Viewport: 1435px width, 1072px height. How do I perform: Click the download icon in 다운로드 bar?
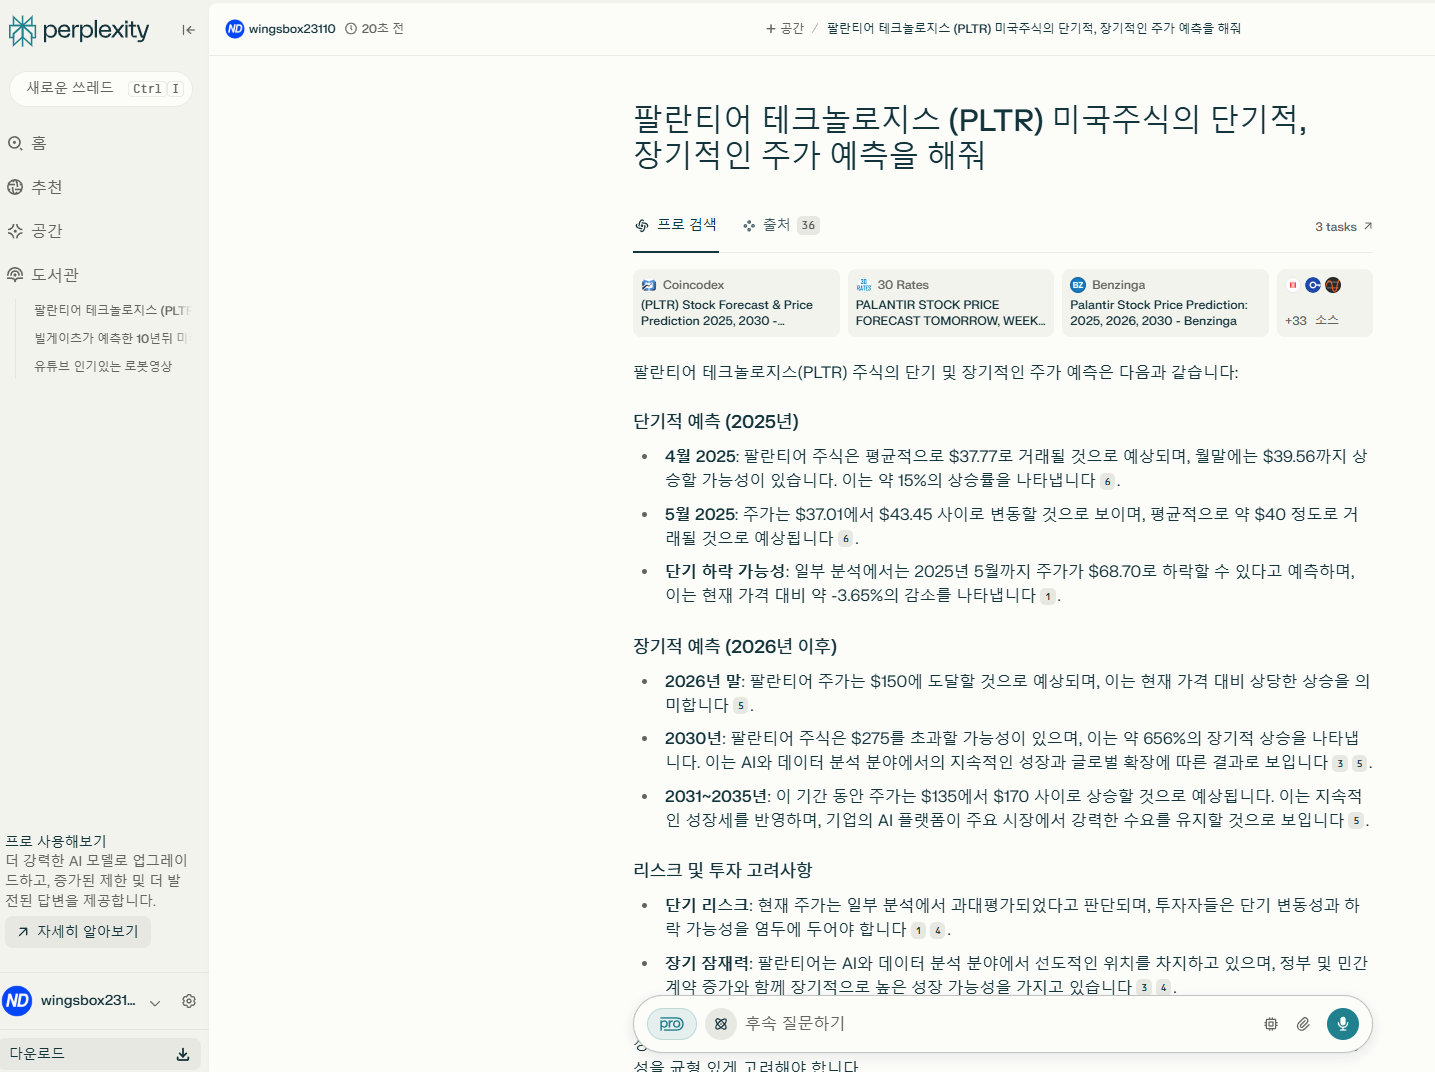pyautogui.click(x=183, y=1054)
